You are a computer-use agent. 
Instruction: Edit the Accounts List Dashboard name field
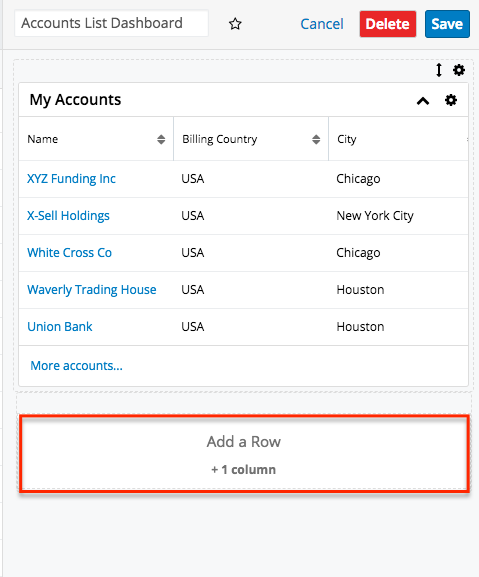[x=111, y=23]
